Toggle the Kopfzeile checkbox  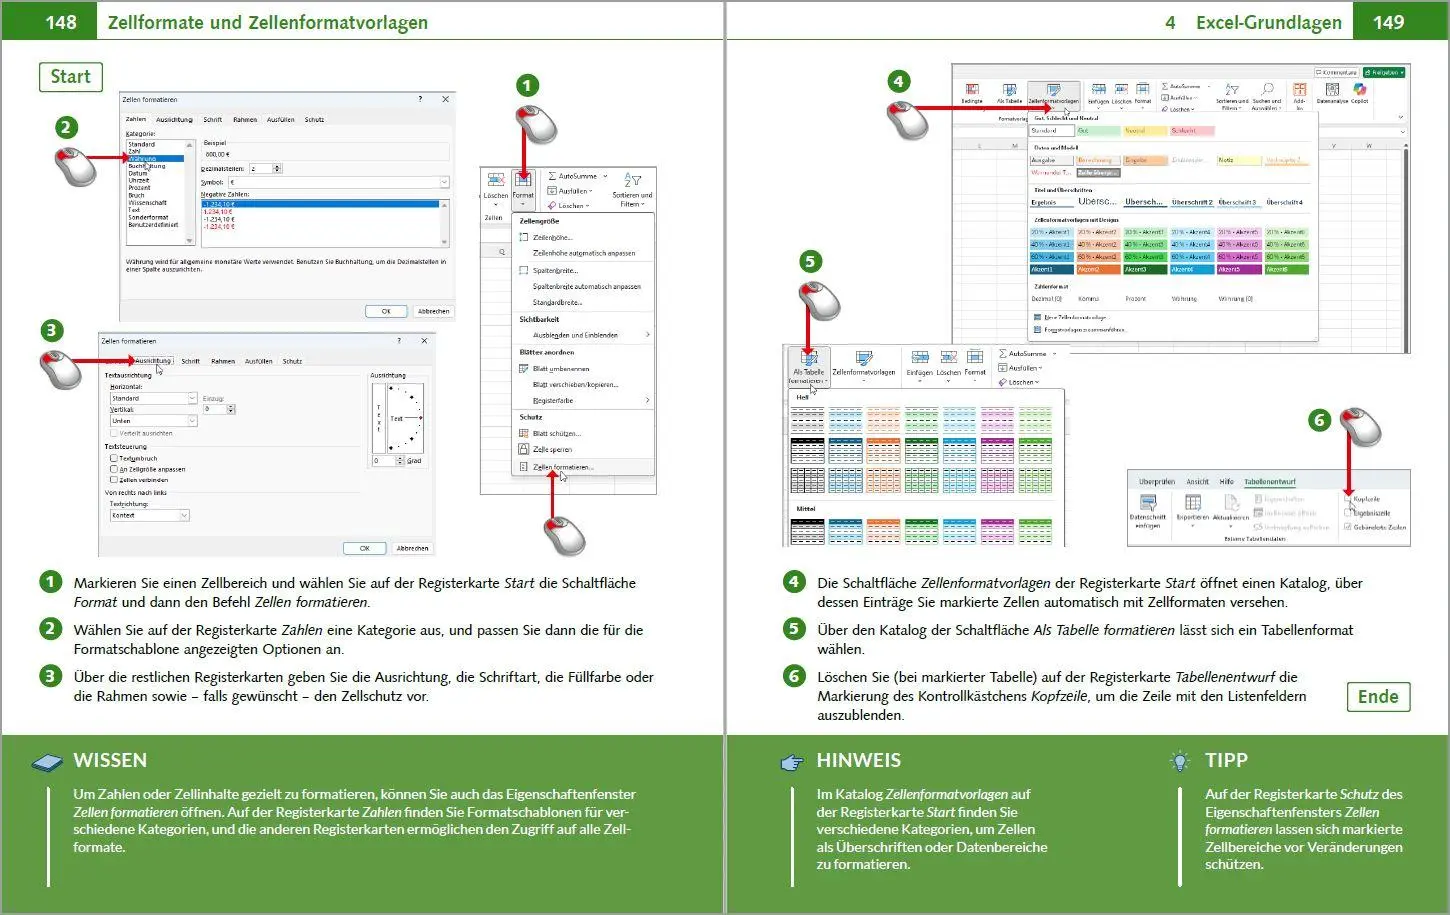1348,499
